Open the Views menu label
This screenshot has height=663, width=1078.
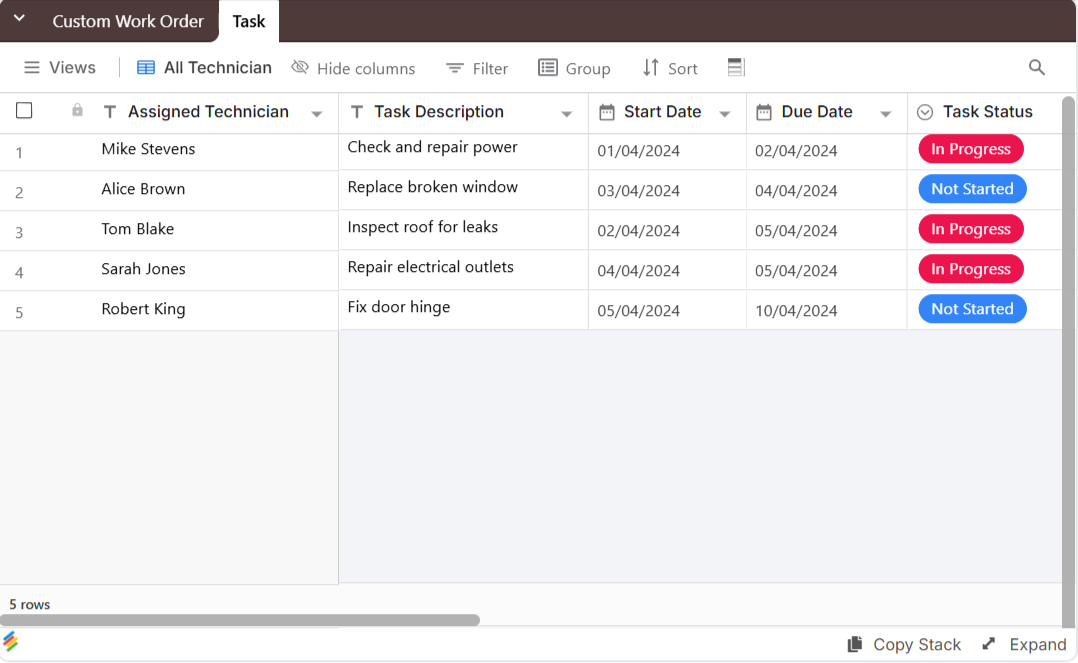pyautogui.click(x=72, y=67)
